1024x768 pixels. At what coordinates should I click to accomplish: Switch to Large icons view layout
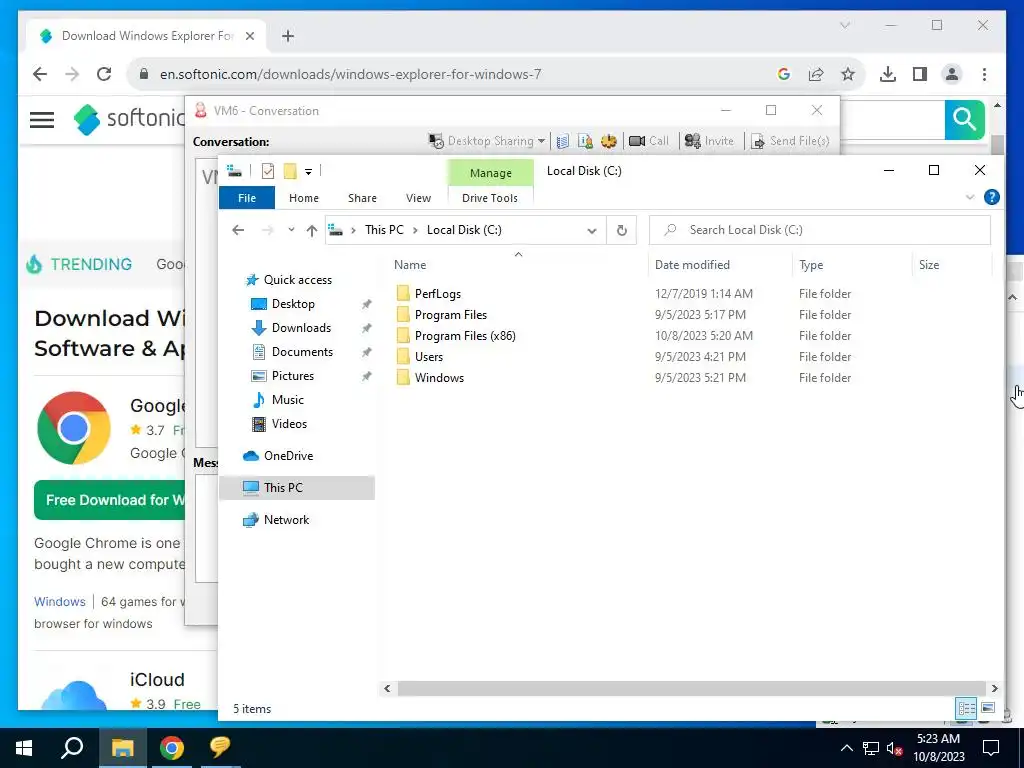coord(987,708)
